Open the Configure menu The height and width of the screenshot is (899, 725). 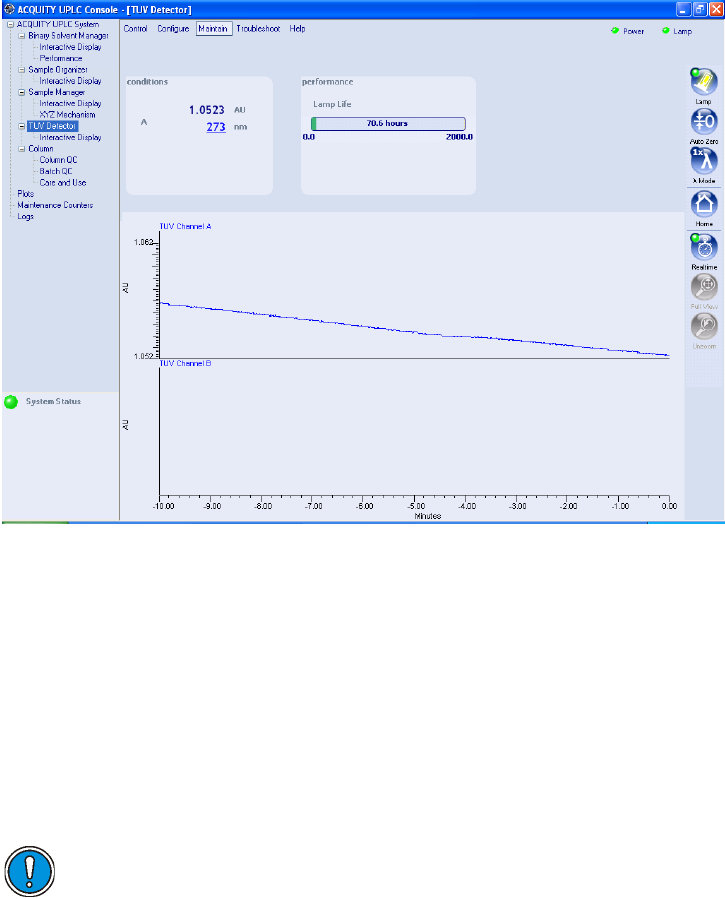click(173, 29)
